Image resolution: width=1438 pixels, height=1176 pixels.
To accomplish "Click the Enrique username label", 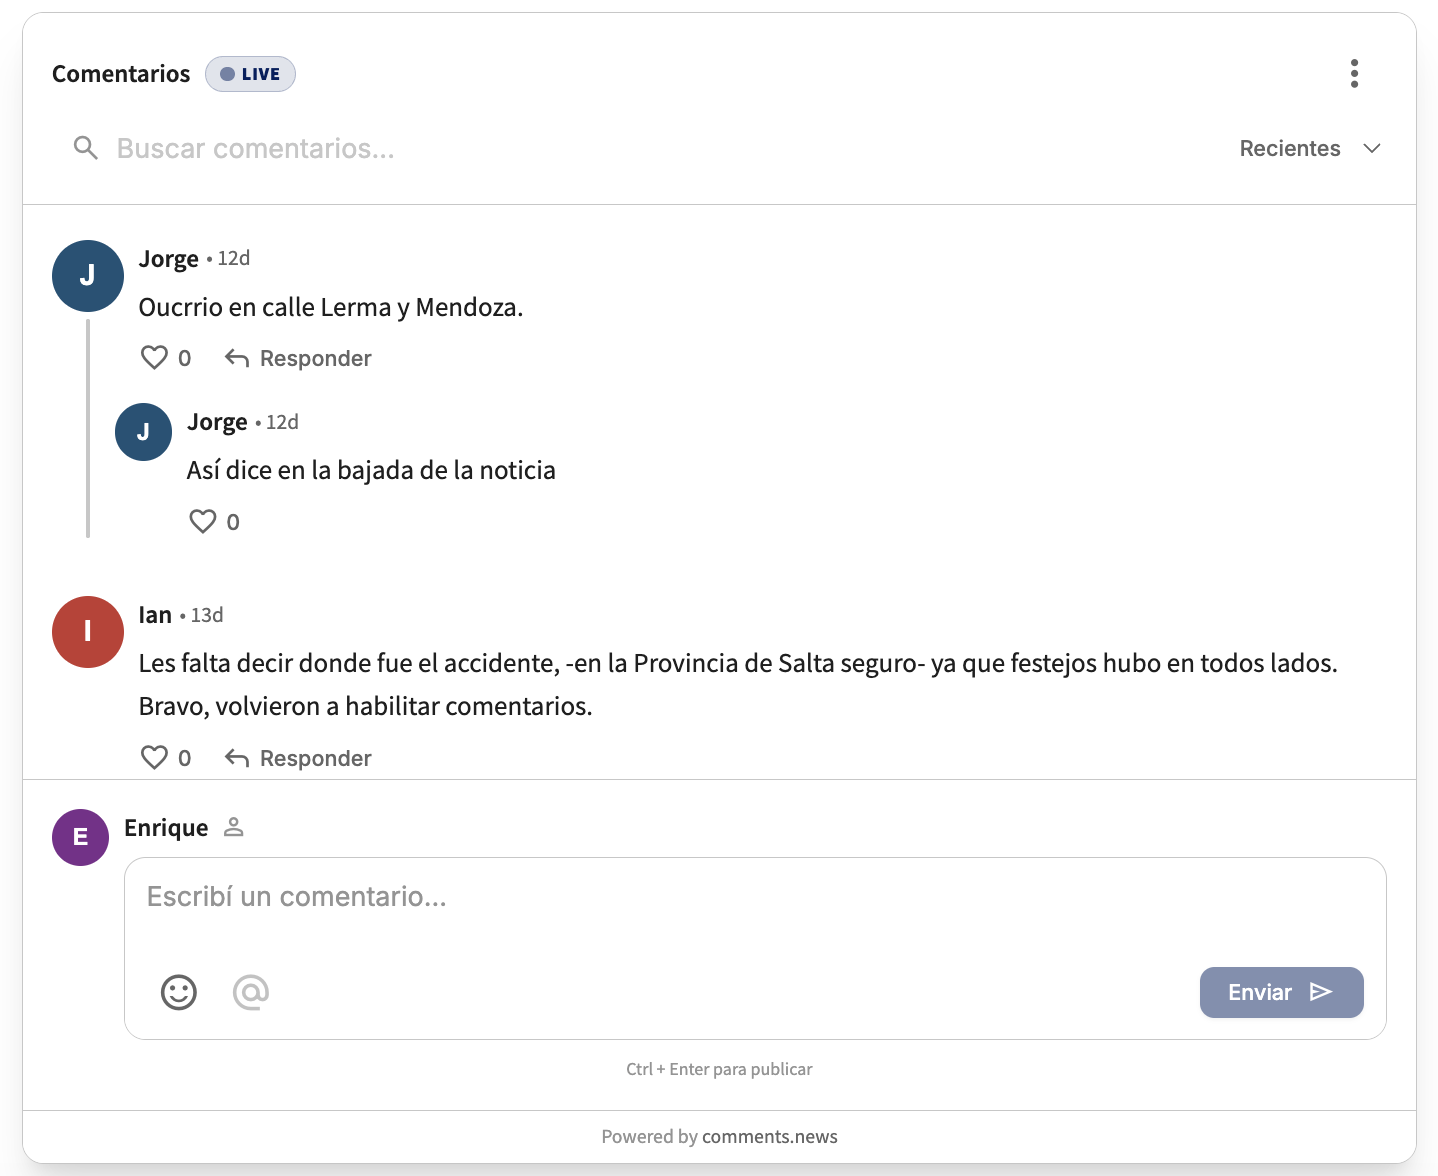I will tap(166, 828).
